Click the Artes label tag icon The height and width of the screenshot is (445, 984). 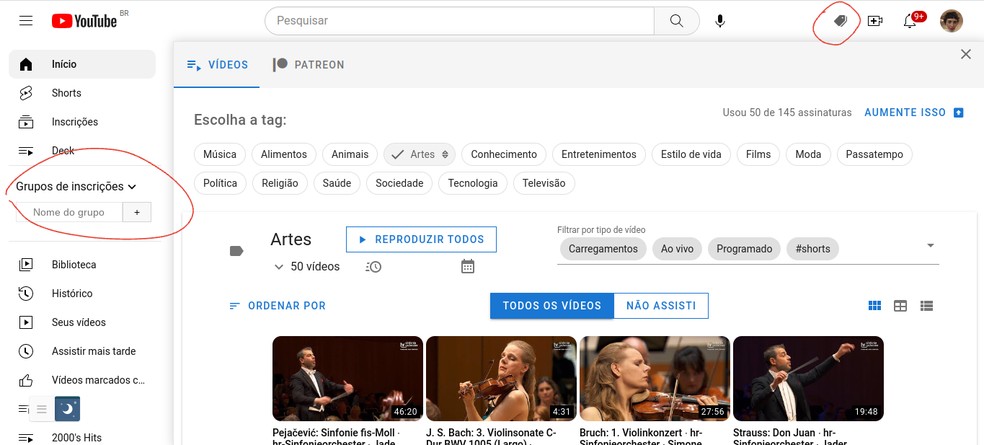(x=237, y=251)
